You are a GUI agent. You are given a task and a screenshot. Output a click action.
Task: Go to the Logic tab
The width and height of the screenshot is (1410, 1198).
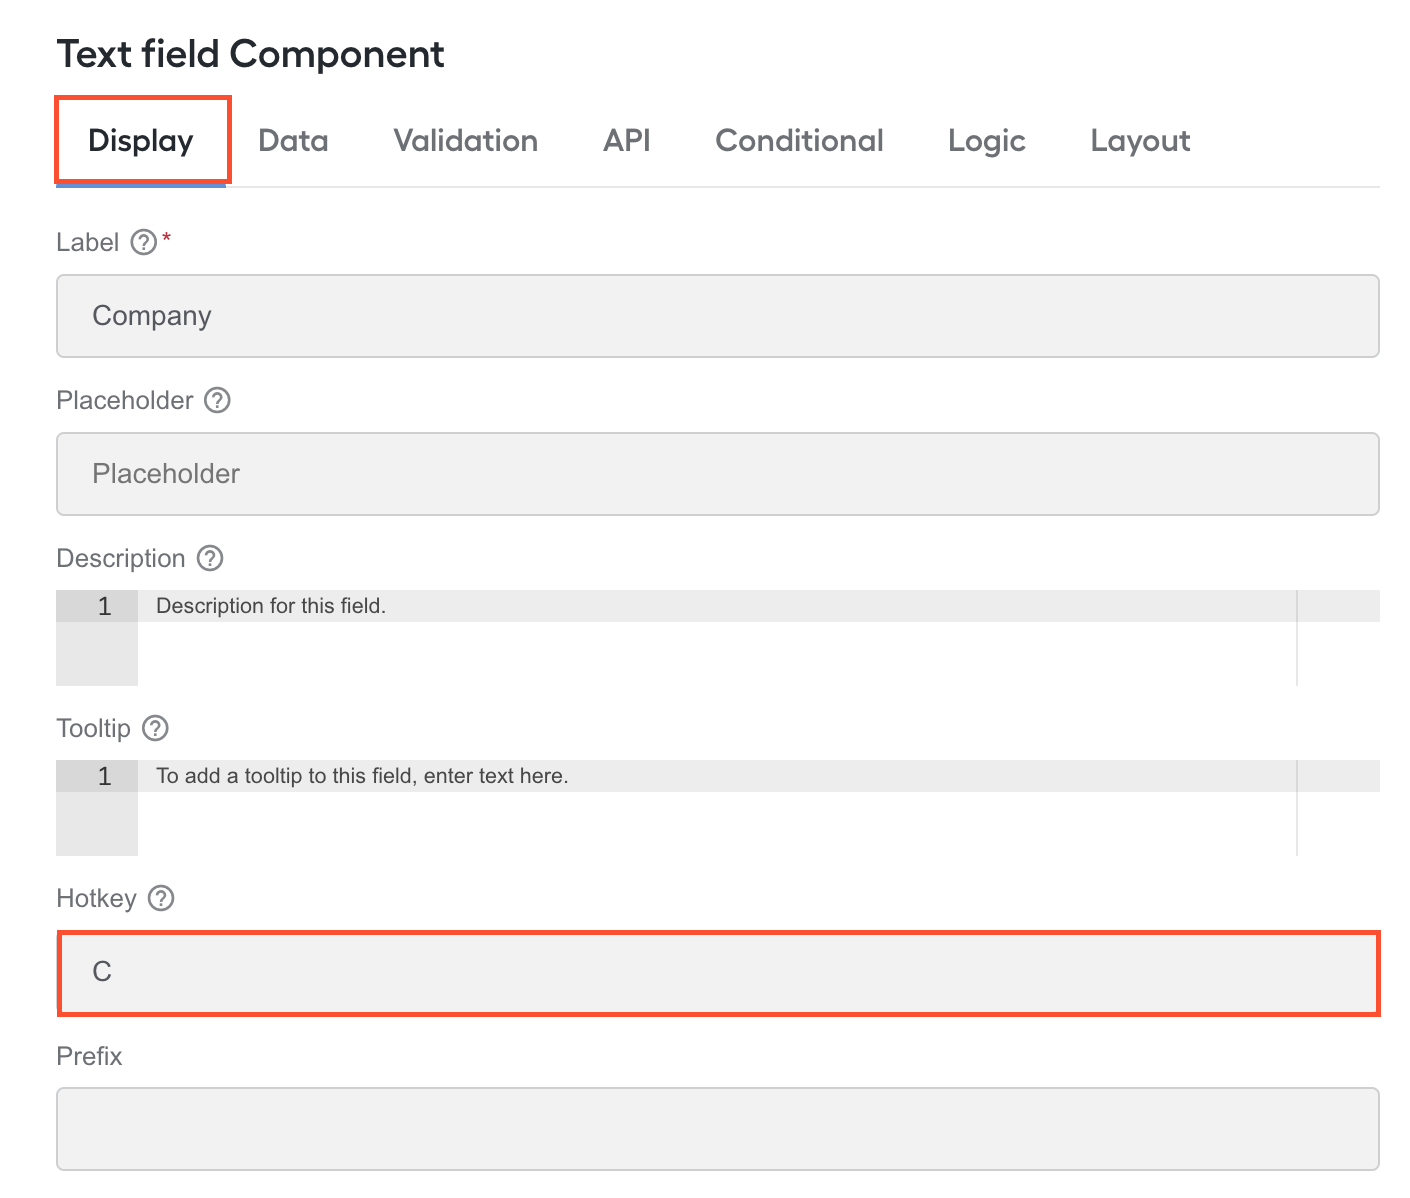click(987, 141)
